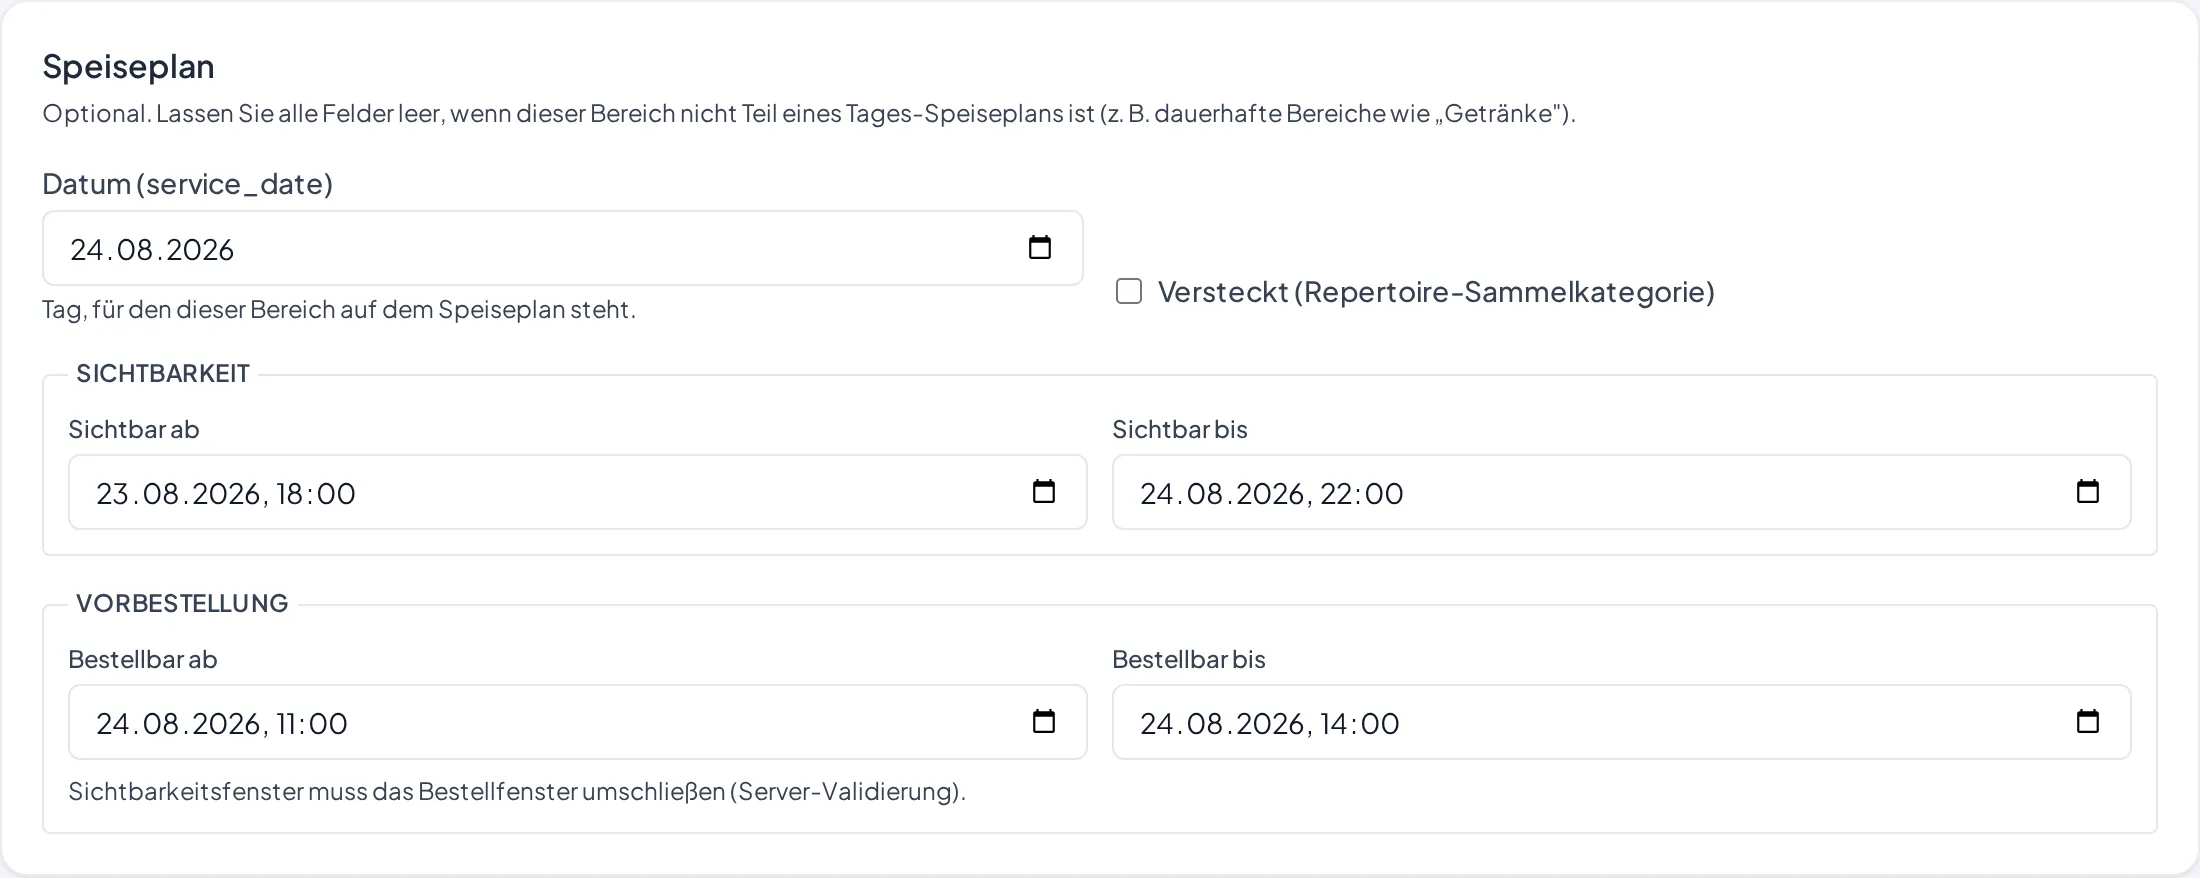Open calendar picker in Bestellbar bis field

pyautogui.click(x=2088, y=721)
